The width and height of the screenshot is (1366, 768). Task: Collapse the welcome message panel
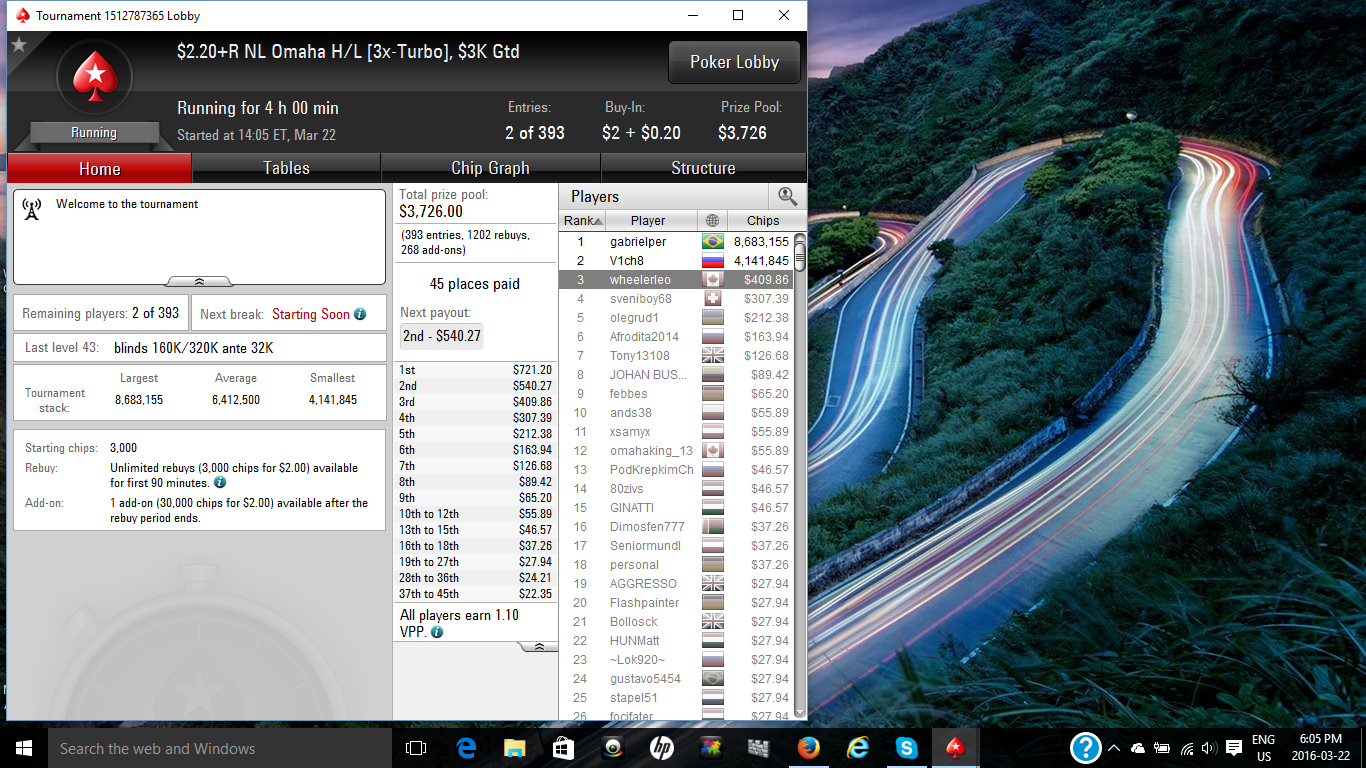pos(199,282)
